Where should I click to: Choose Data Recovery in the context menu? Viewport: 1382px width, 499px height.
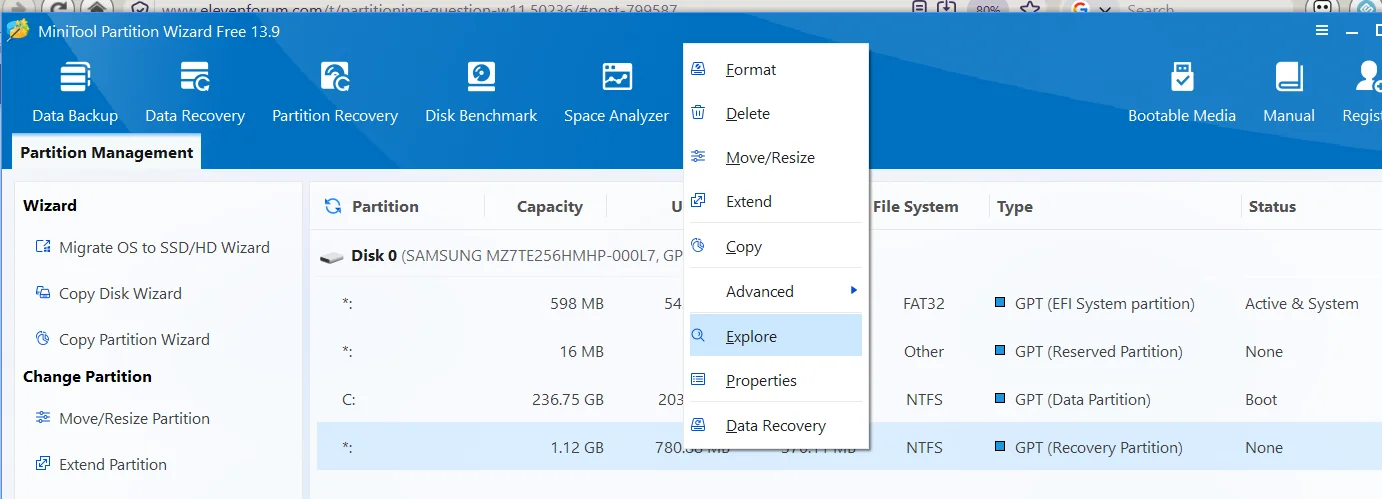[776, 426]
